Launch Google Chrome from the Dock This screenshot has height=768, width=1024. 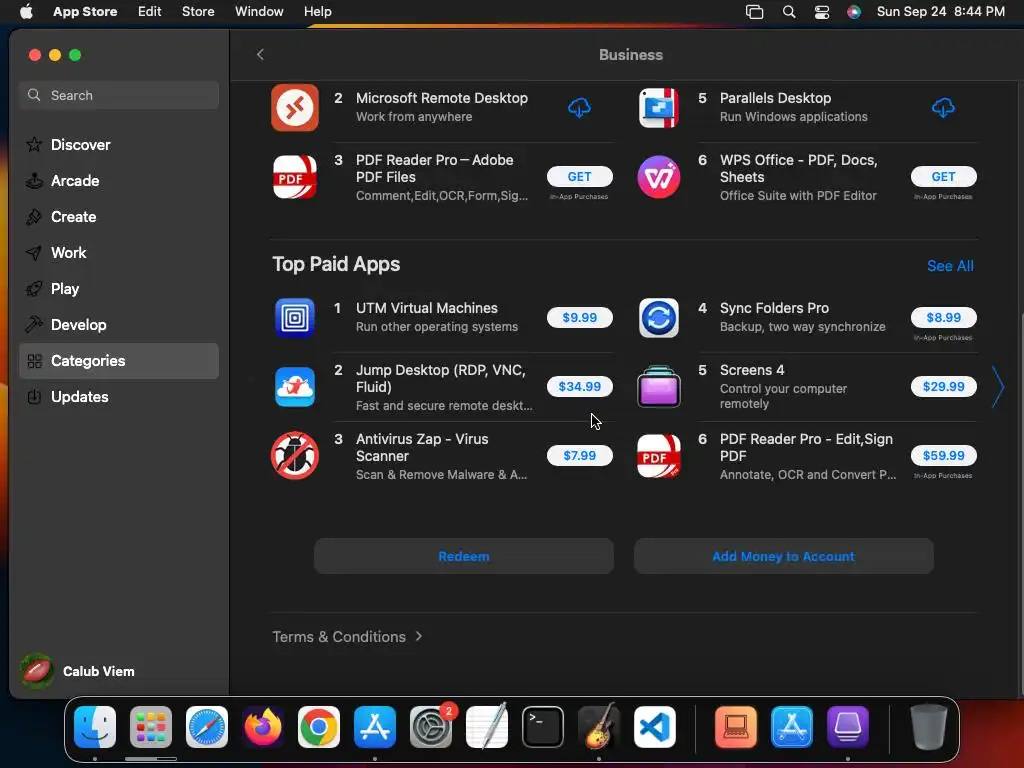pos(319,727)
